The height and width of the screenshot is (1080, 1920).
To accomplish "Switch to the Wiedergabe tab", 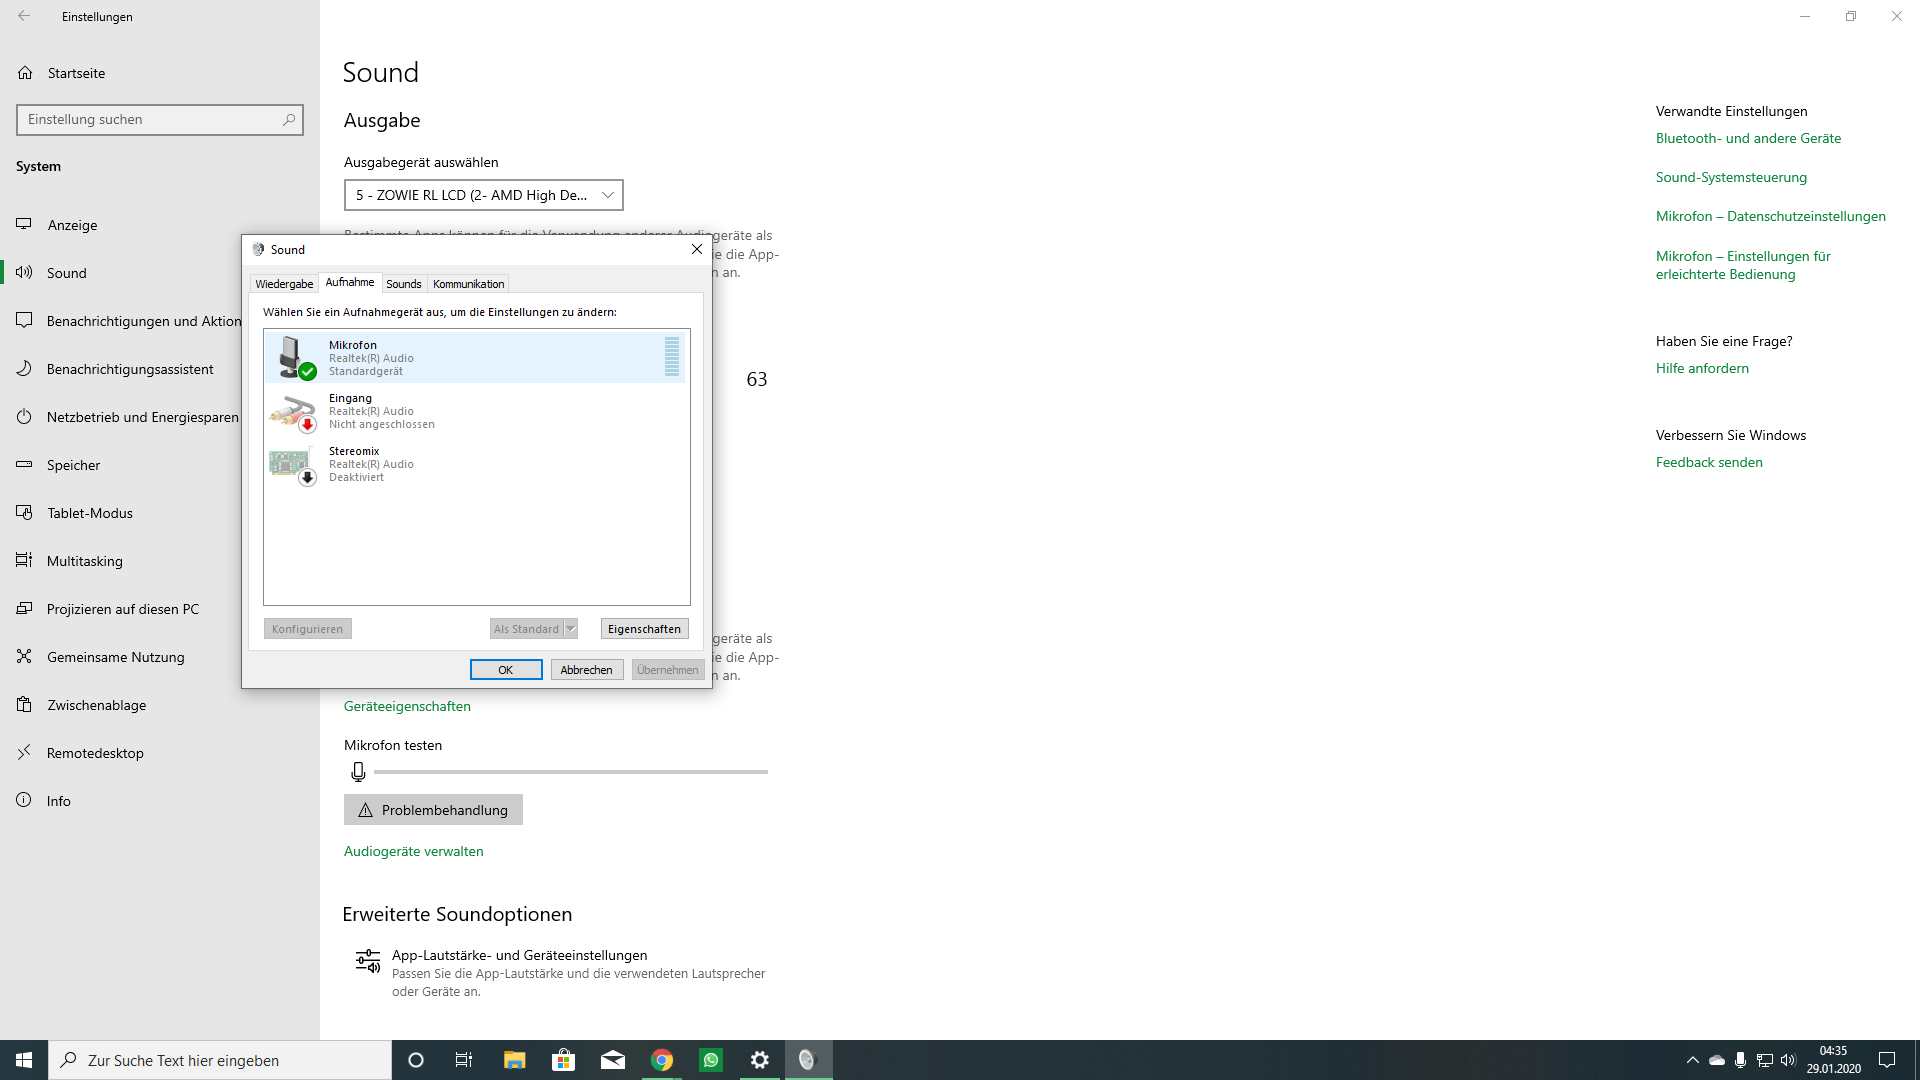I will pyautogui.click(x=284, y=283).
